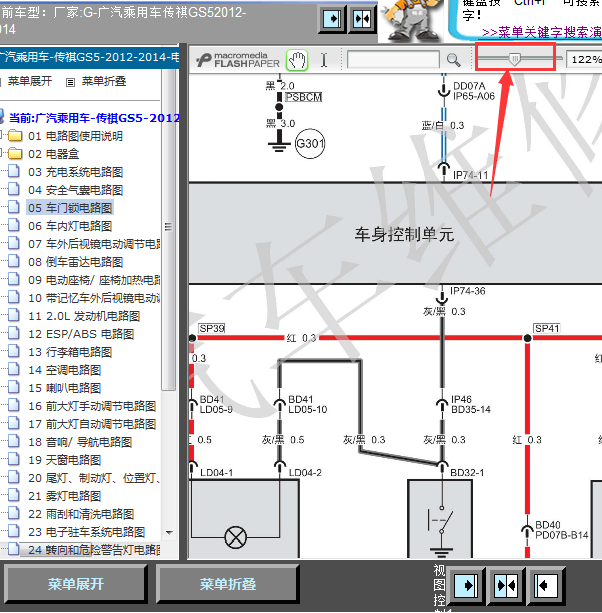Click the 车身控制单元 block in diagram
This screenshot has width=602, height=613.
coord(395,233)
